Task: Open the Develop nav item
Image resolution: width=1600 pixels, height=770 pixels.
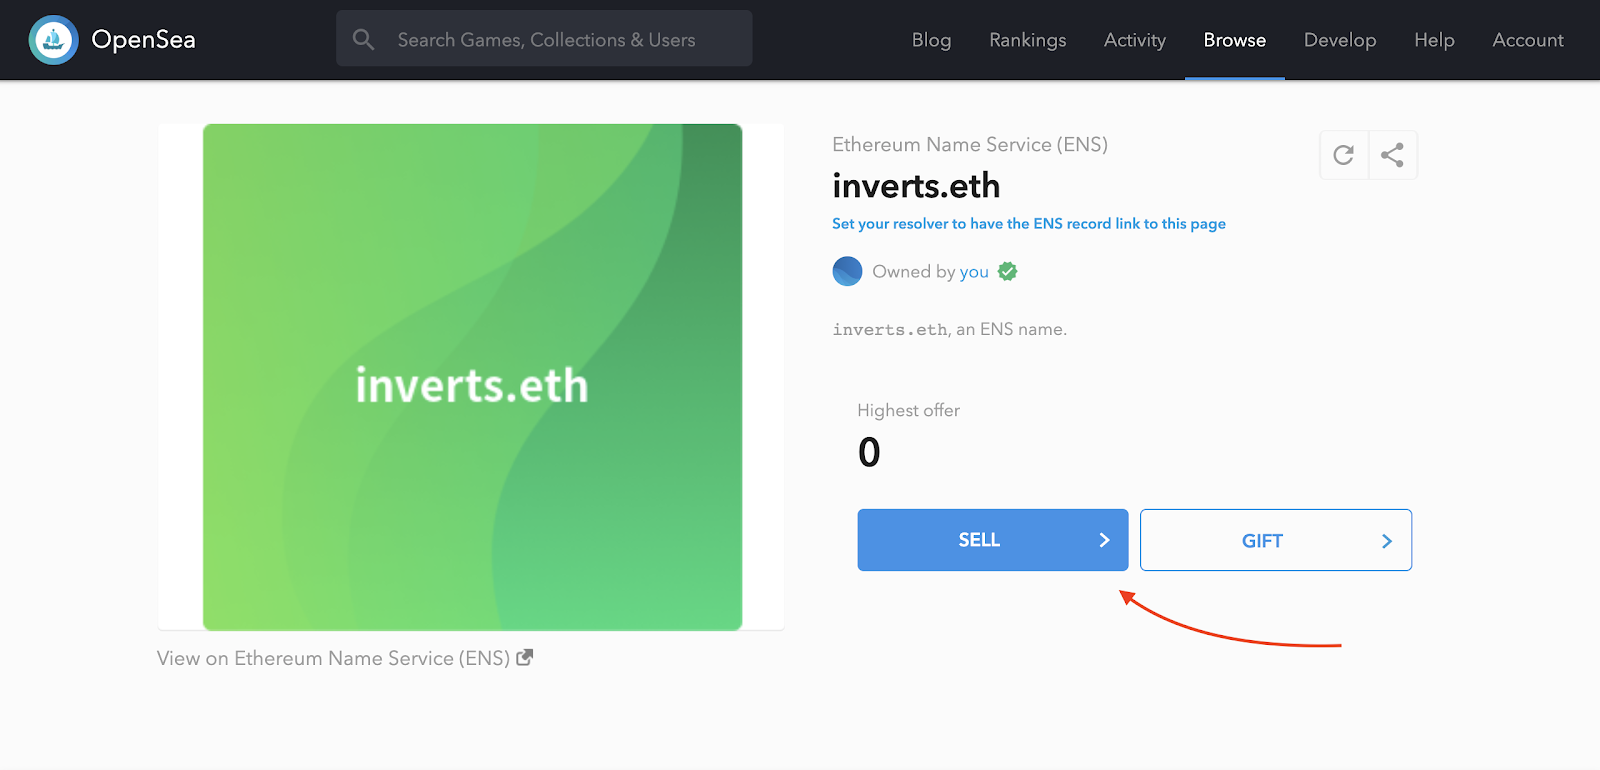Action: pos(1340,40)
